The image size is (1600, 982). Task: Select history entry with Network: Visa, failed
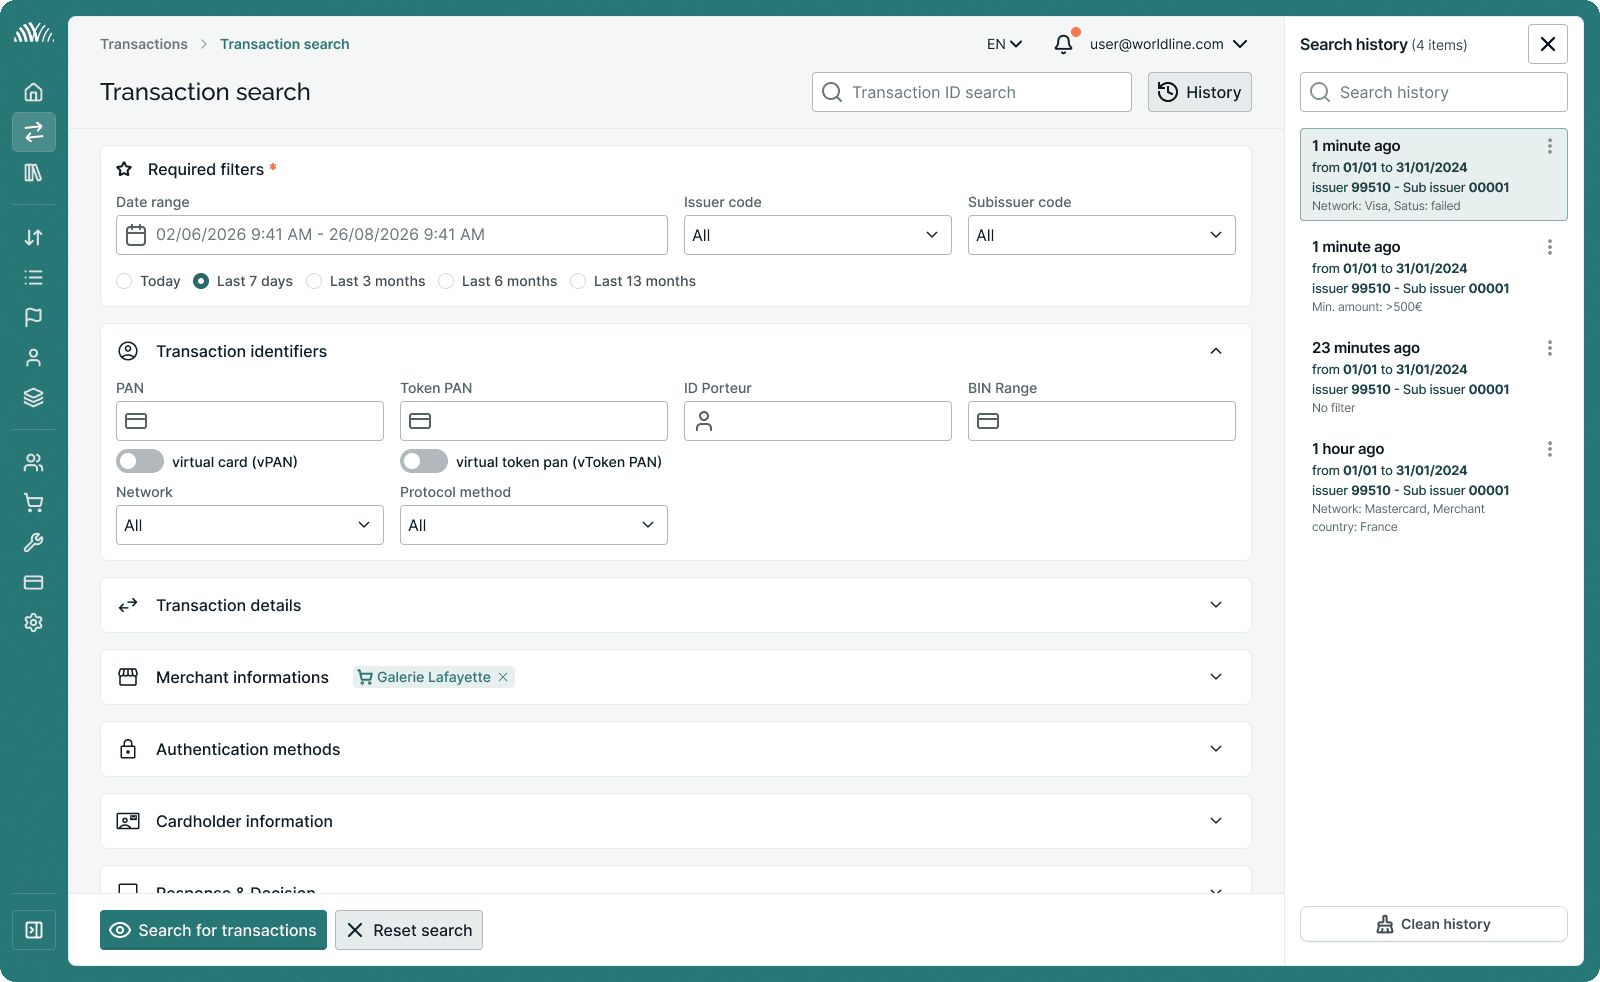click(x=1434, y=175)
